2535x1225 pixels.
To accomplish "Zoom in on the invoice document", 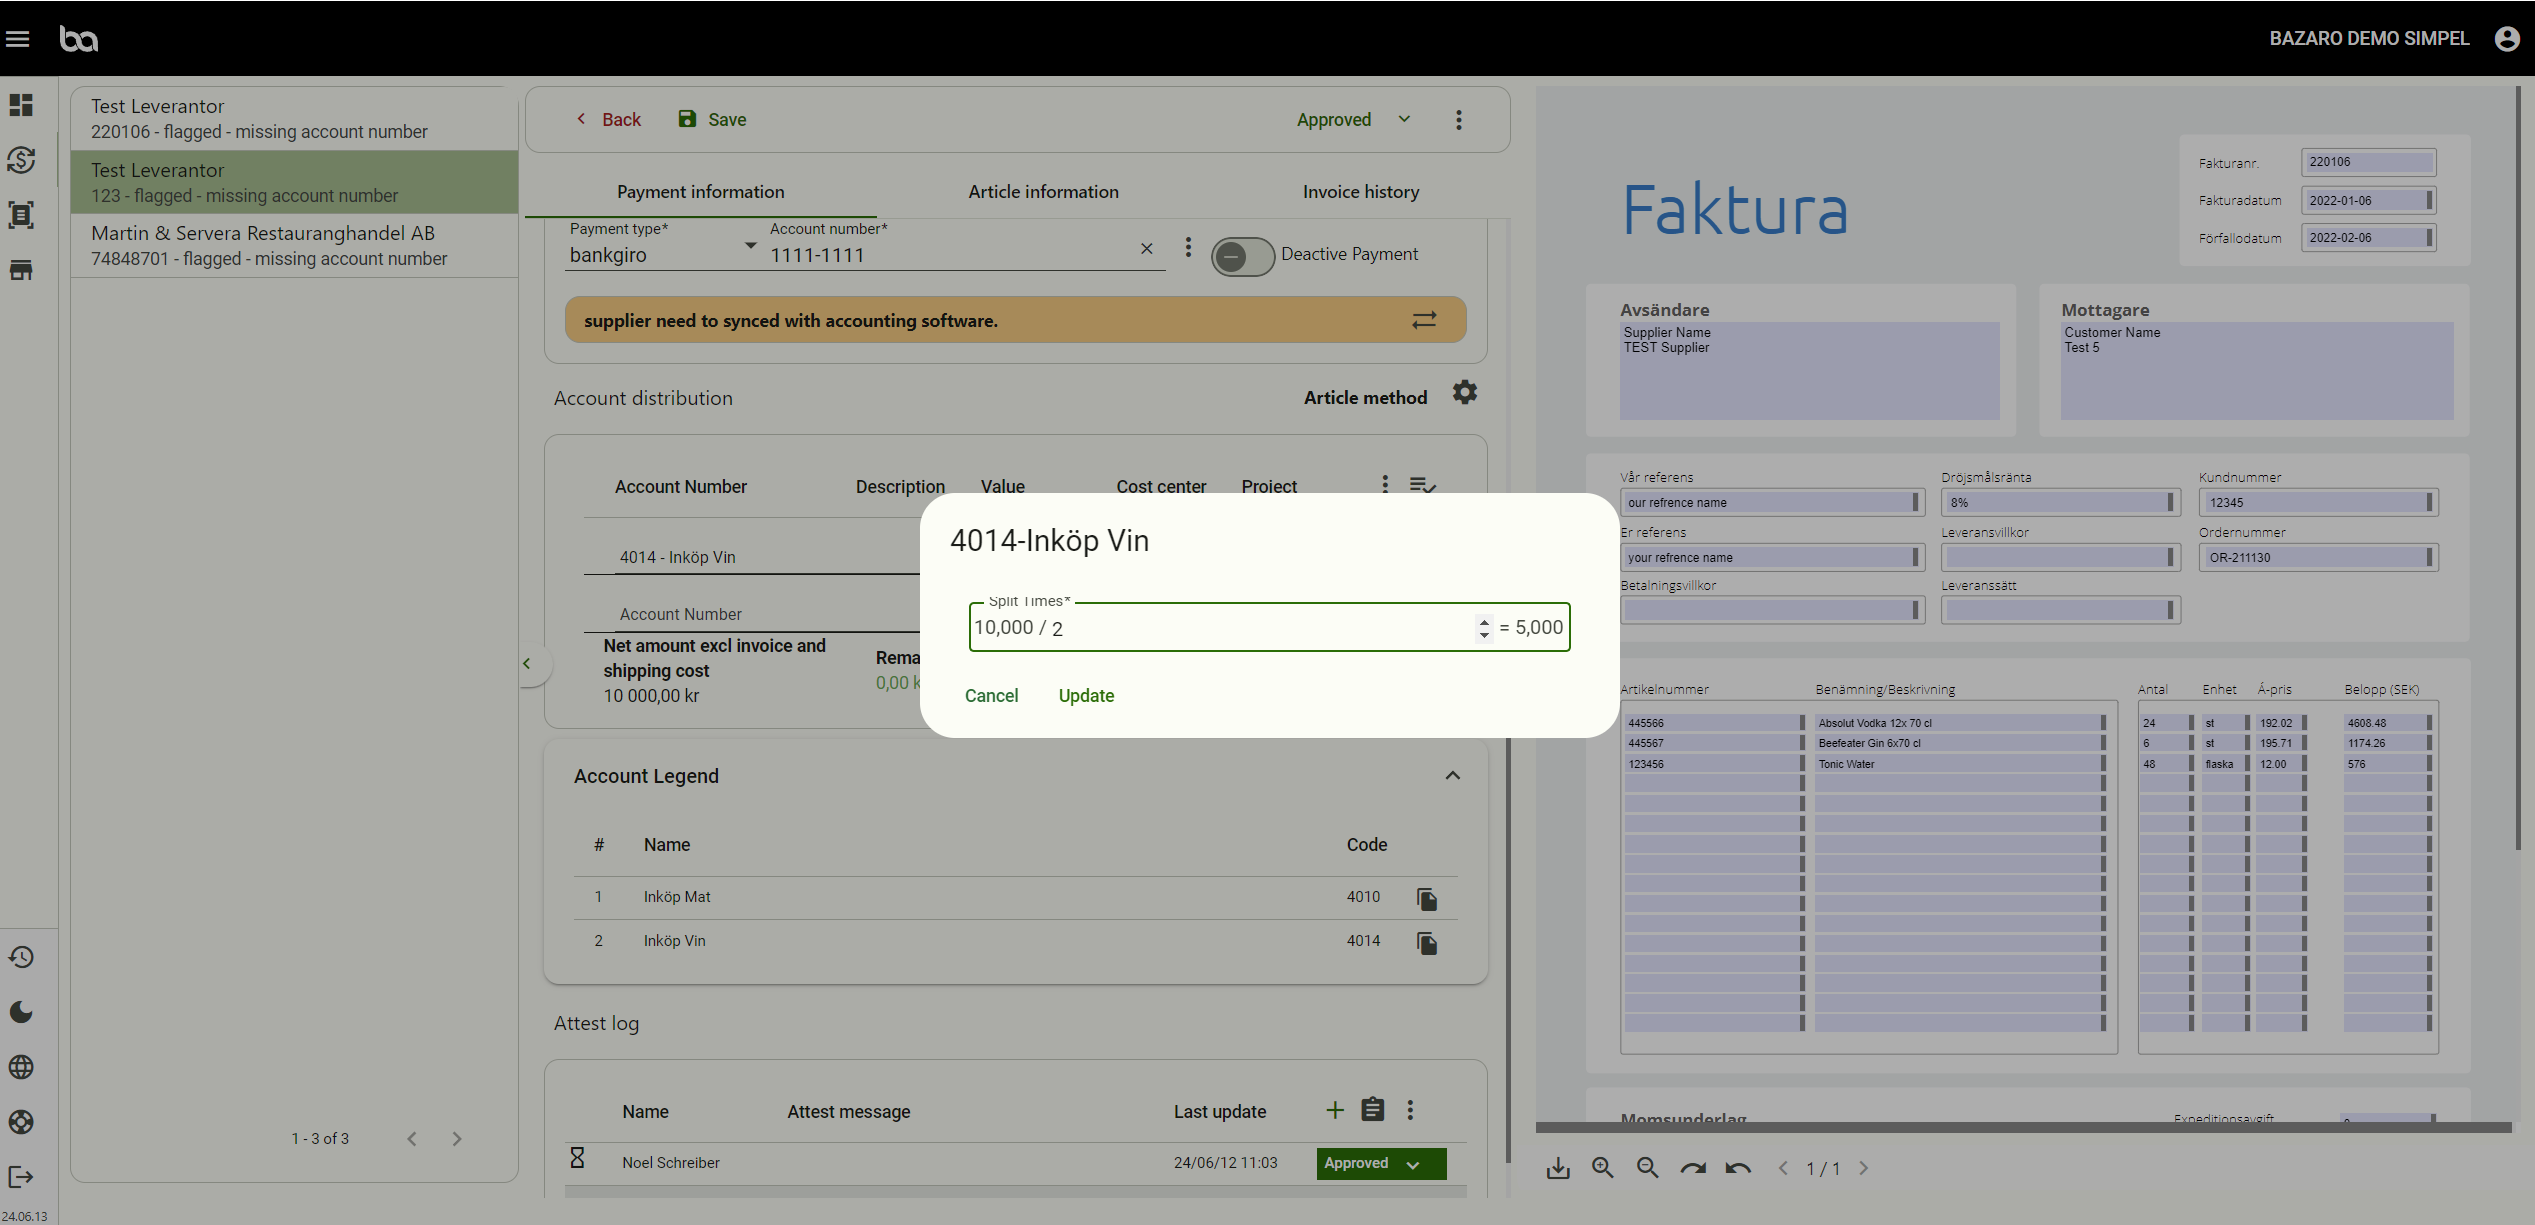I will [1602, 1168].
